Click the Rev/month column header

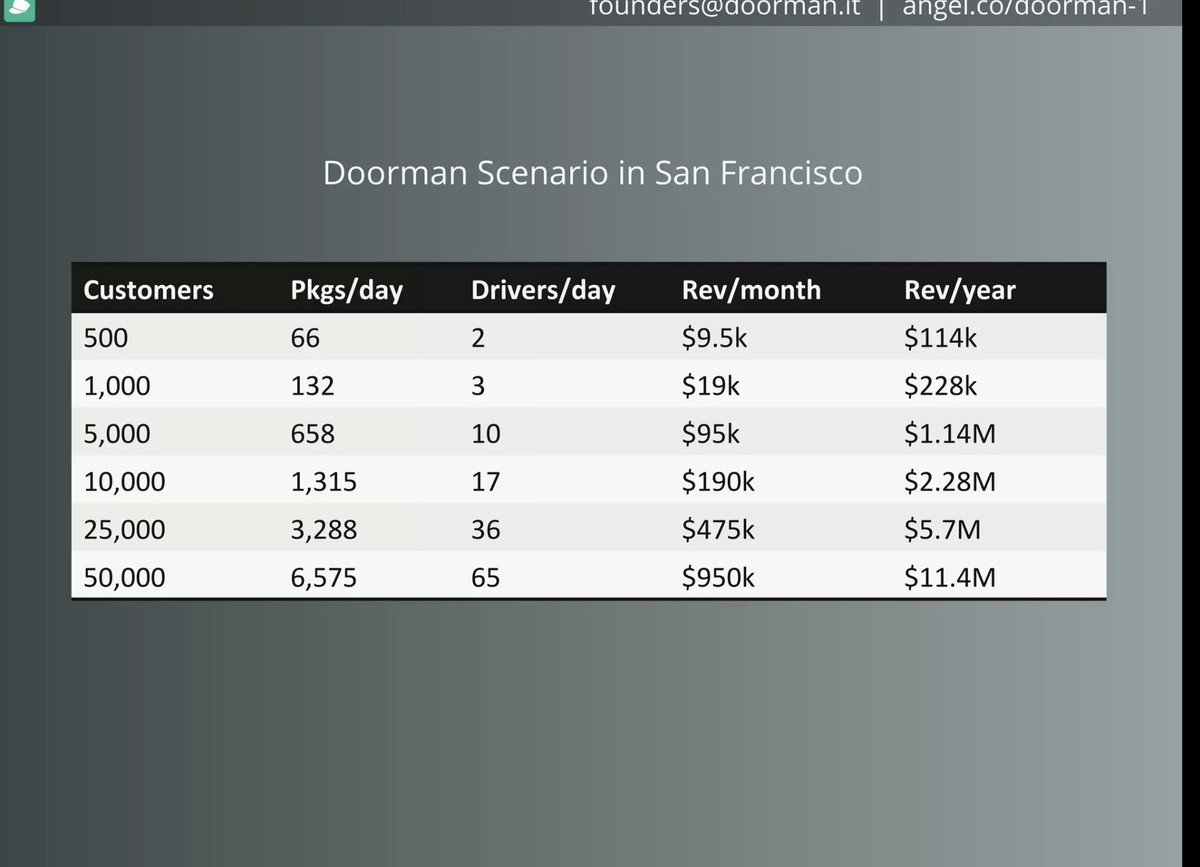[x=751, y=290]
